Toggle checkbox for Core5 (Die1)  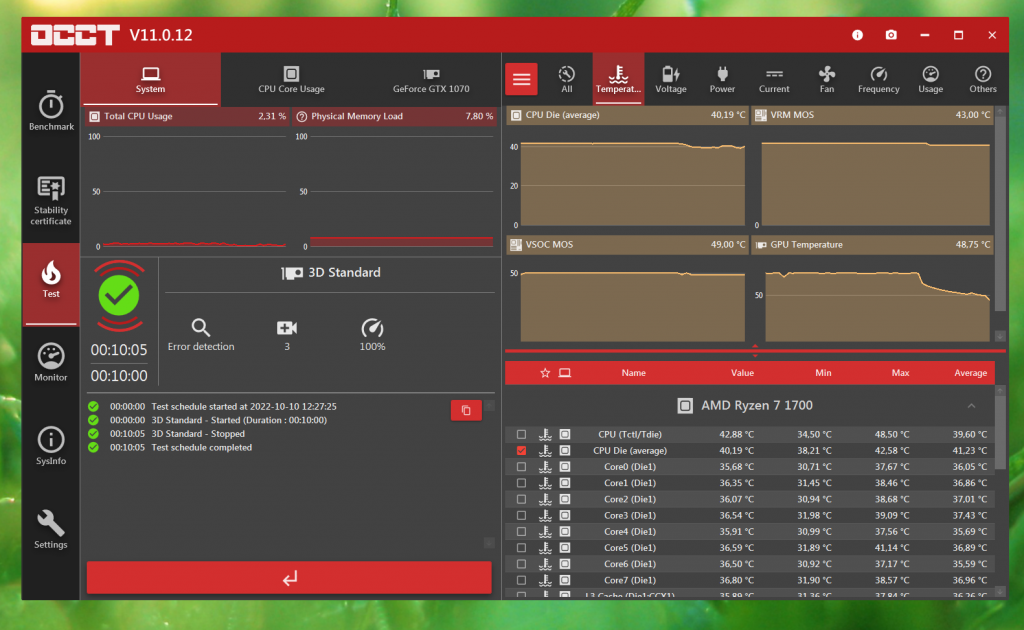(x=521, y=548)
